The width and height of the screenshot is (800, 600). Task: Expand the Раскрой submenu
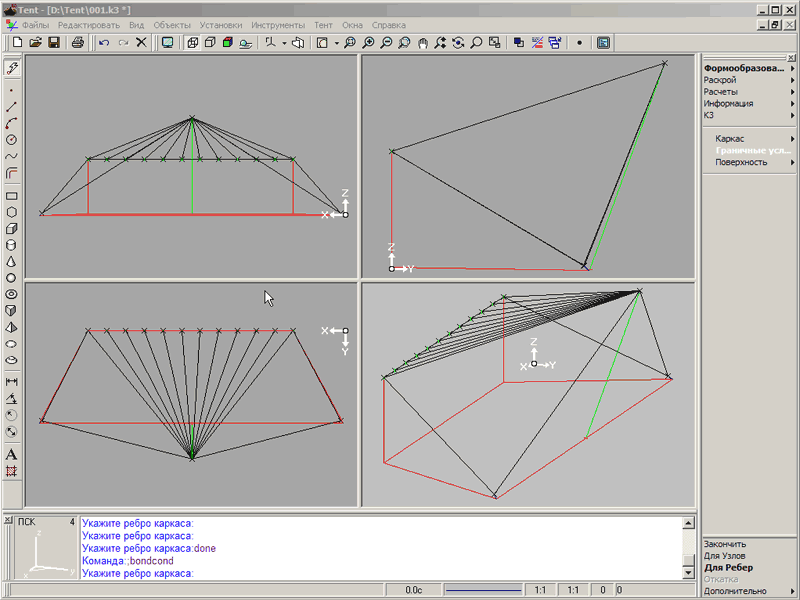coord(749,80)
